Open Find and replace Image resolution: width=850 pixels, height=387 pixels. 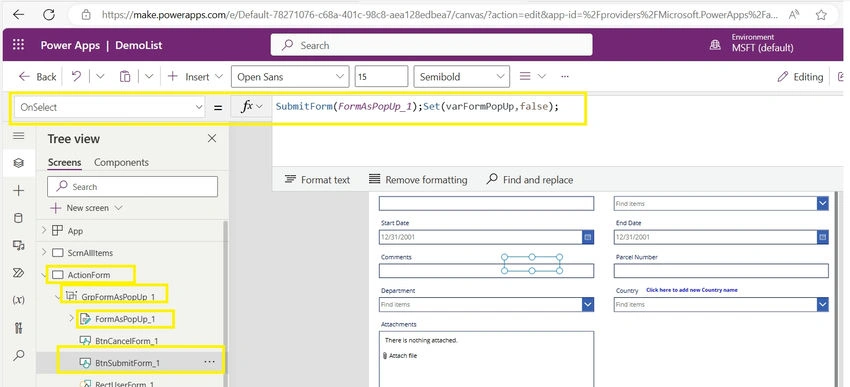point(530,179)
